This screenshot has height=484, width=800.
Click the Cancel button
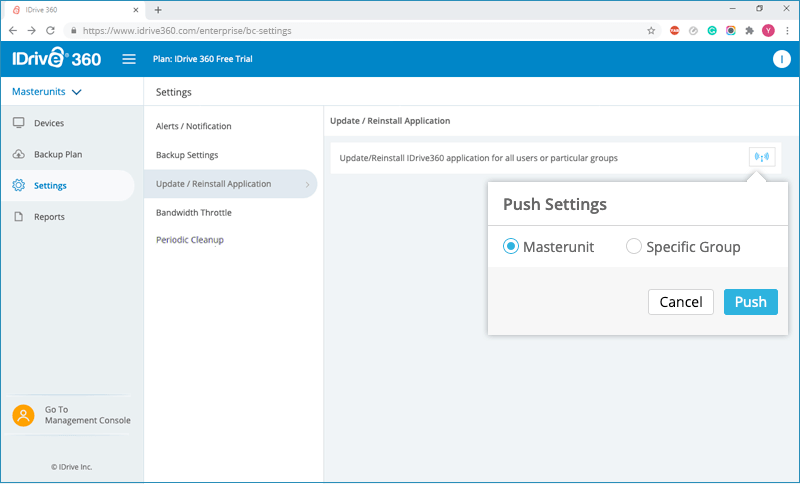coord(681,302)
